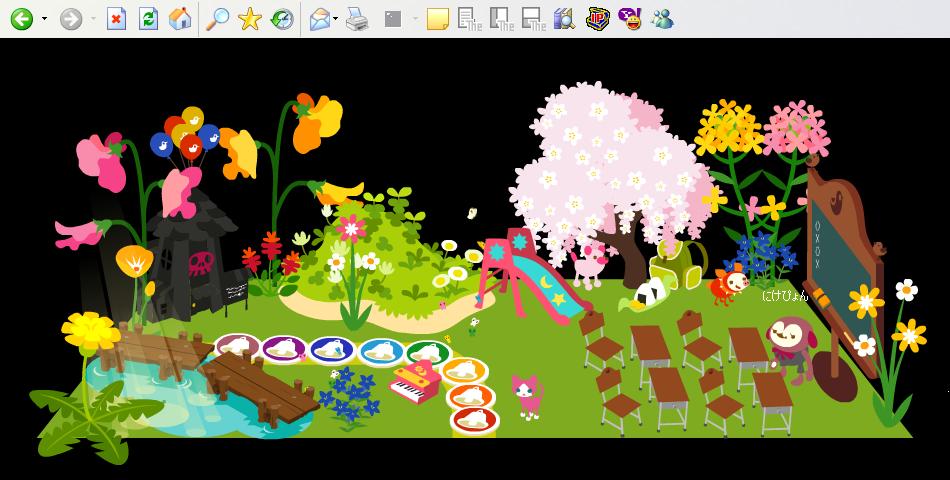Click the Refresh page icon
This screenshot has height=480, width=950.
148,19
